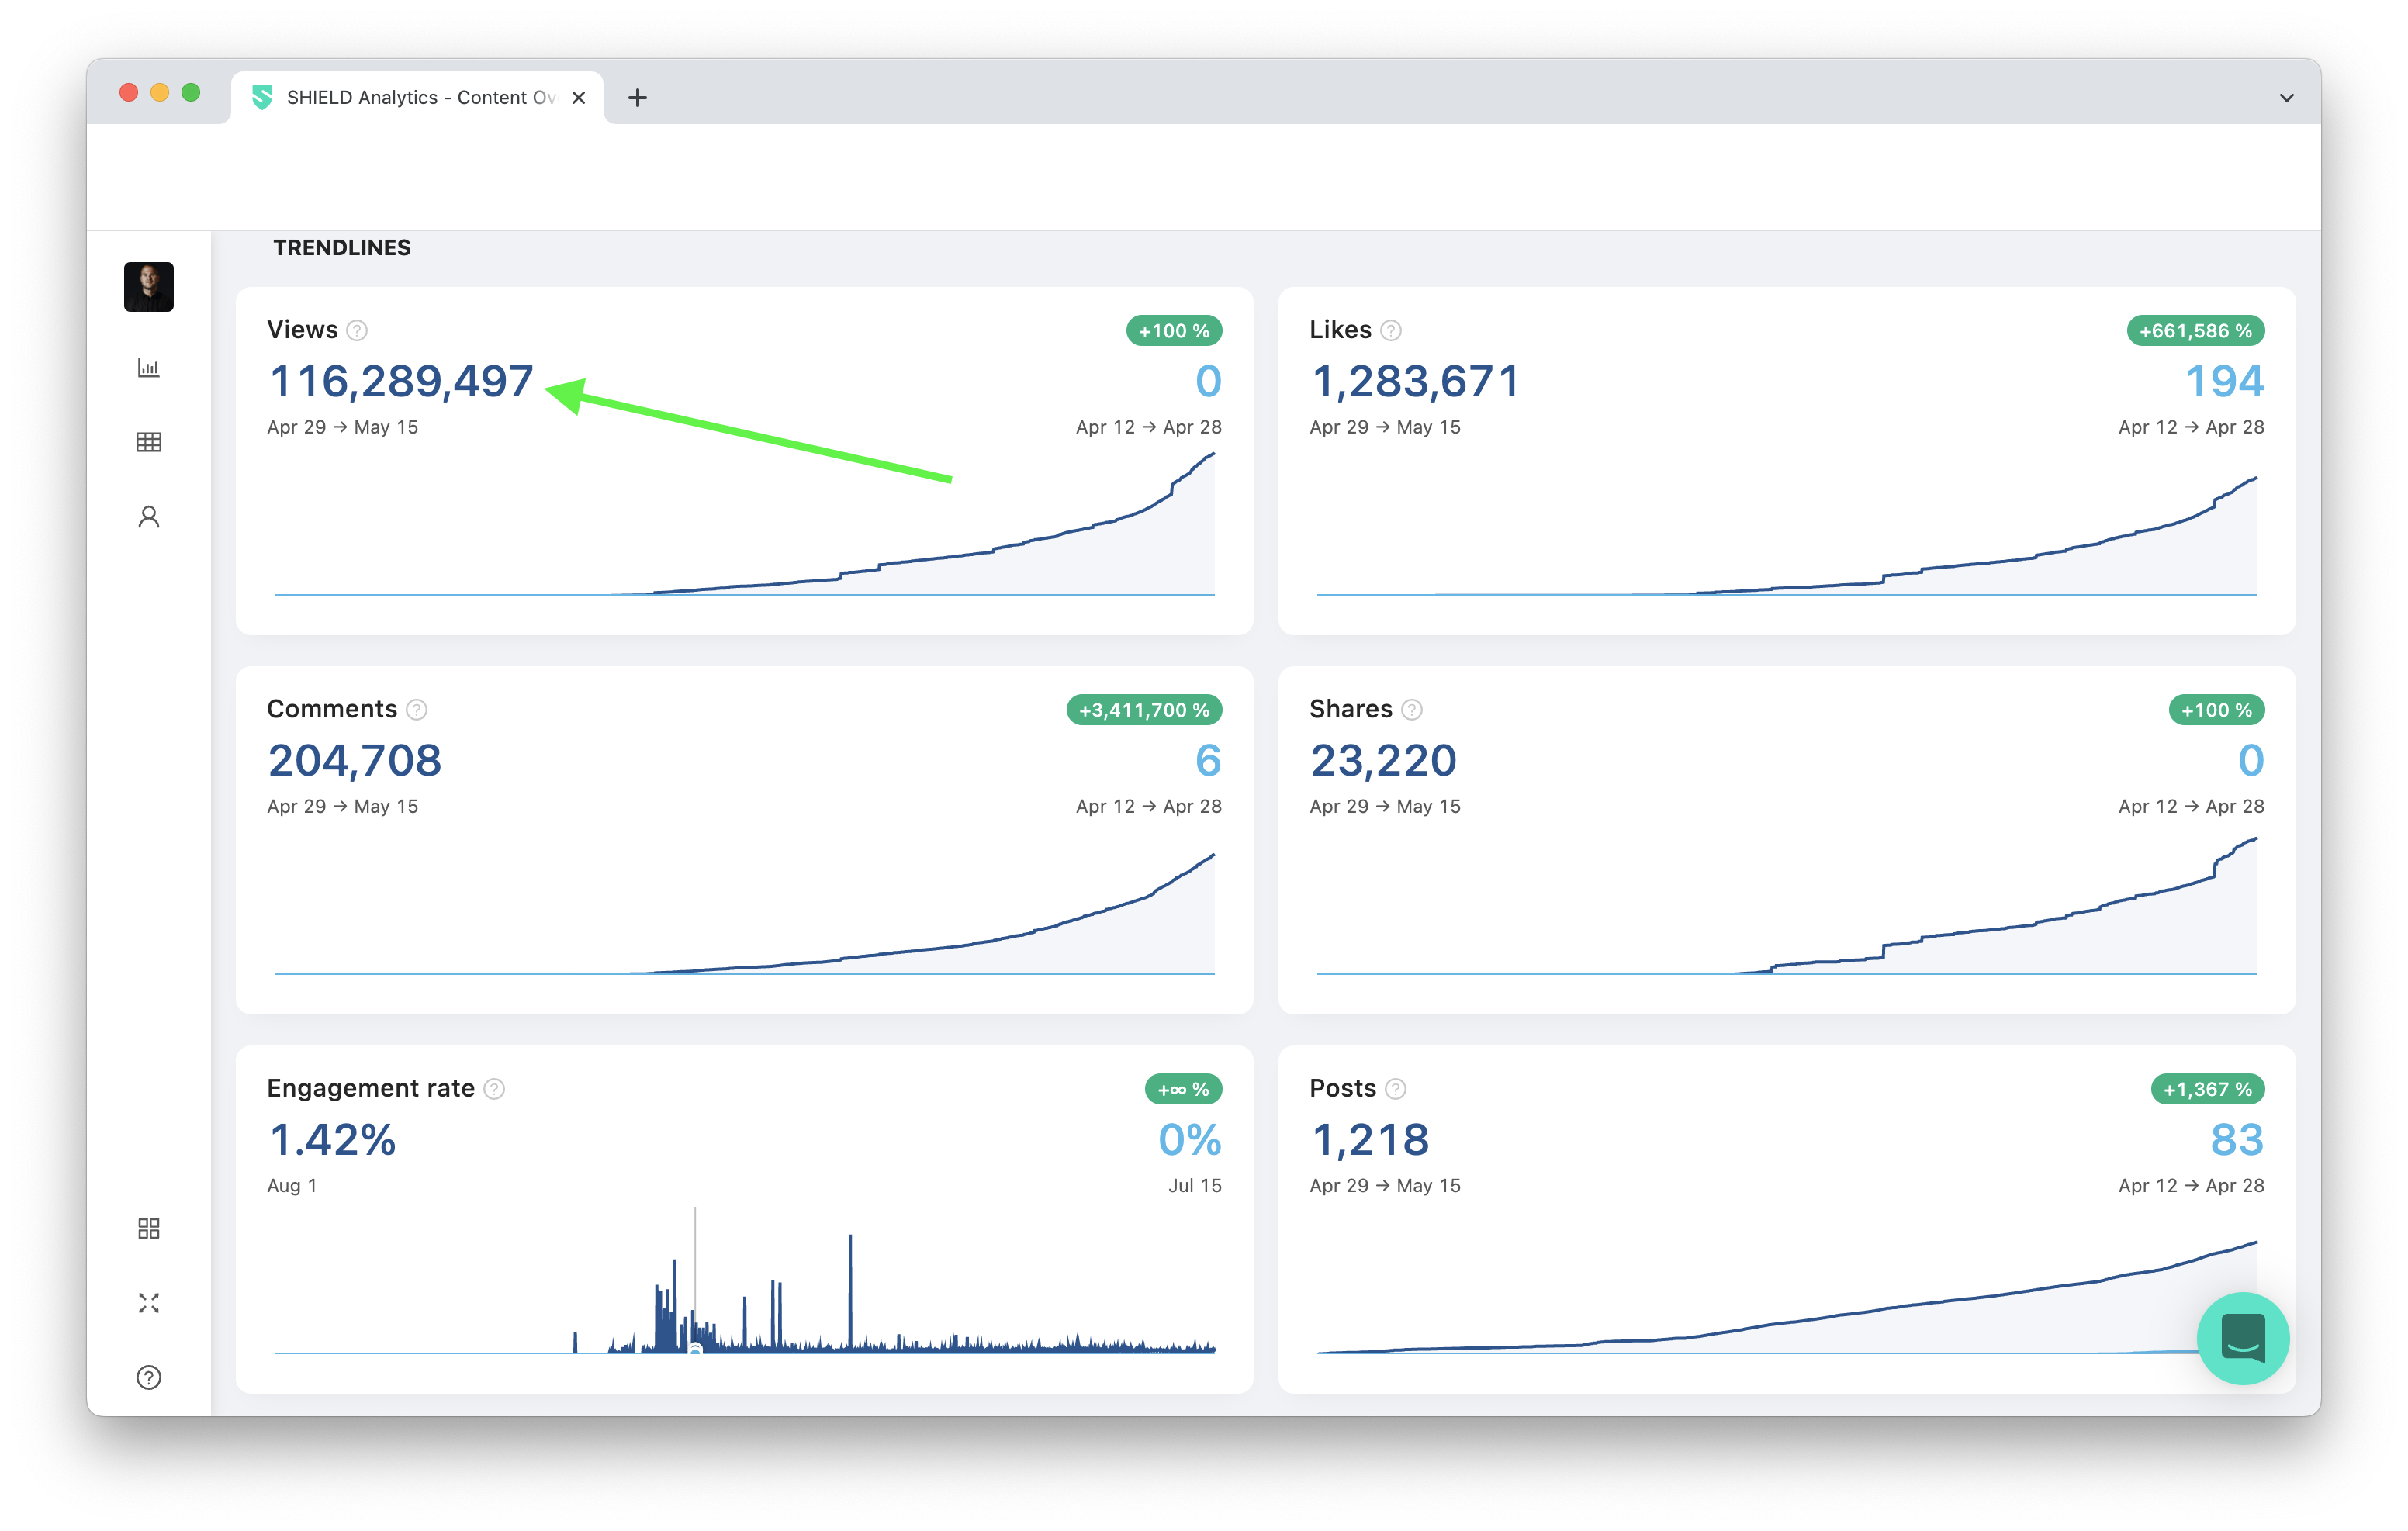Expand the tab list chevron dropdown
2408x1531 pixels.
(2286, 98)
